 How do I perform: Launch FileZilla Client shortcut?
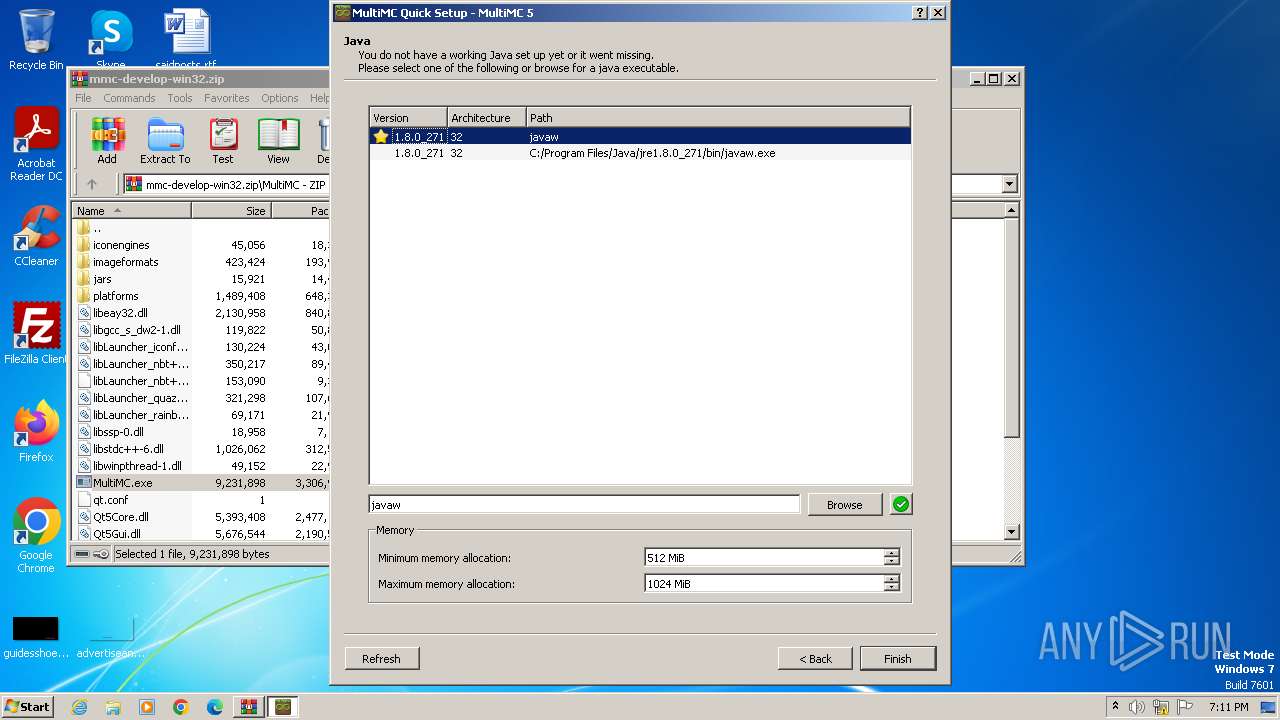click(x=36, y=334)
